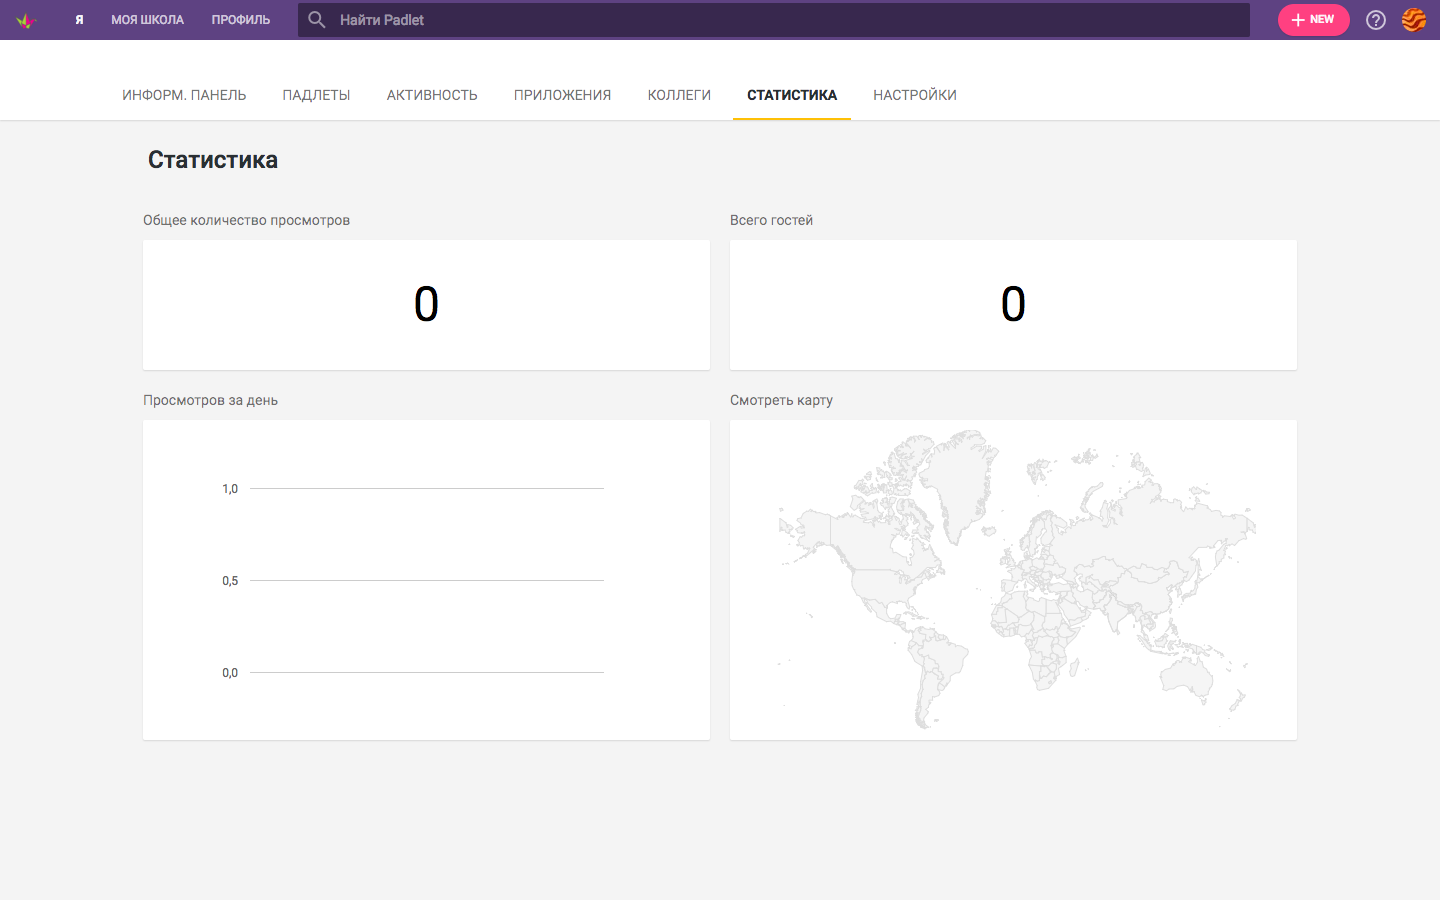Click the Просмотров за день chart area
Image resolution: width=1440 pixels, height=900 pixels.
[x=426, y=580]
